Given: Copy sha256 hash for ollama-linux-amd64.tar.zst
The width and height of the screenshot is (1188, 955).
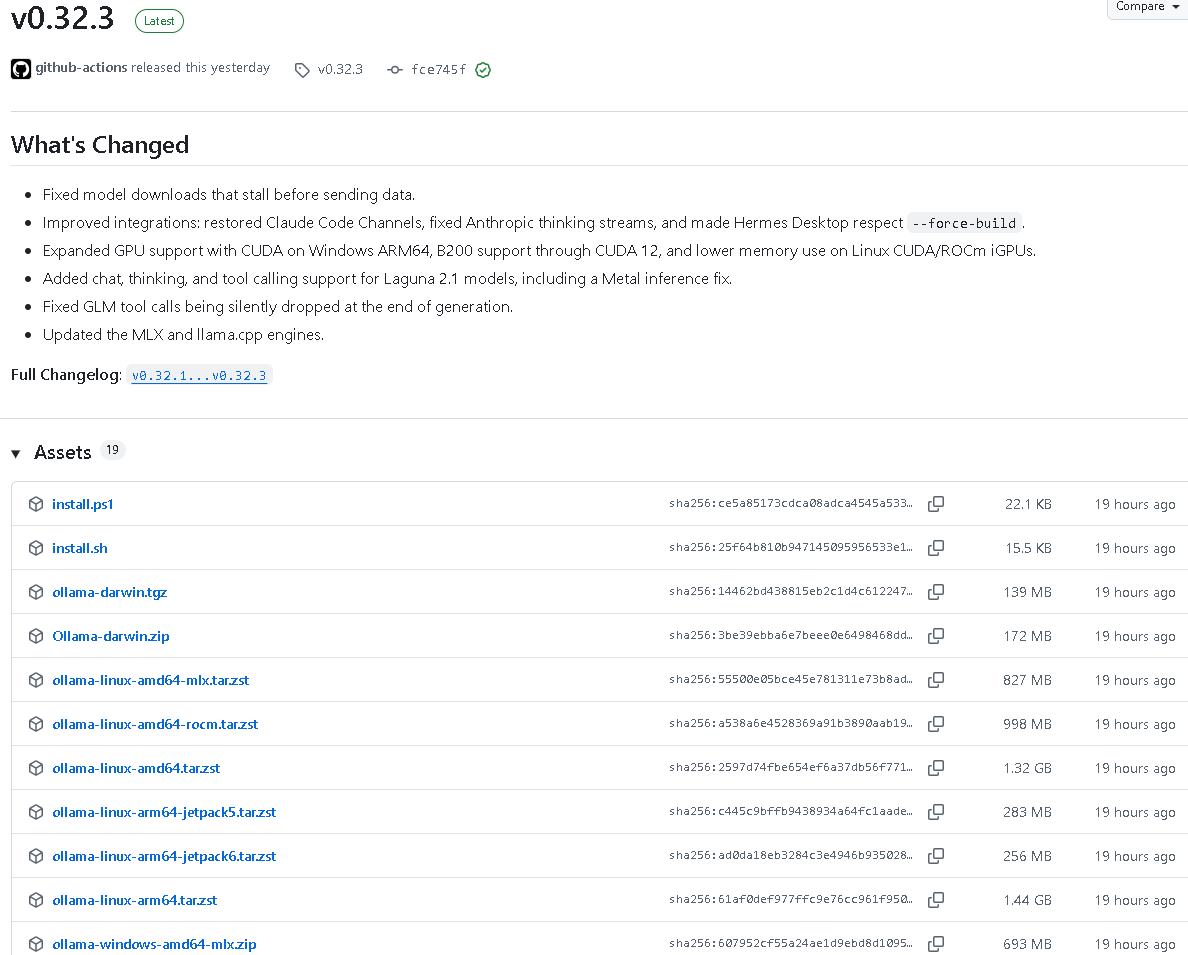Looking at the screenshot, I should click(x=936, y=768).
